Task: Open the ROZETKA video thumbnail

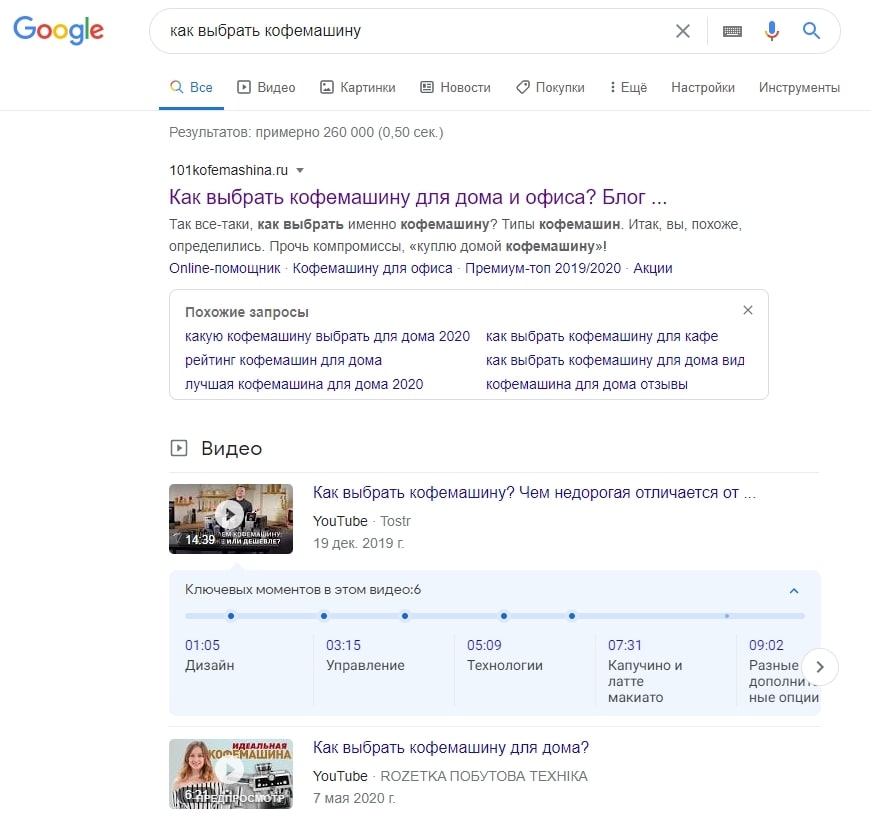Action: (231, 773)
